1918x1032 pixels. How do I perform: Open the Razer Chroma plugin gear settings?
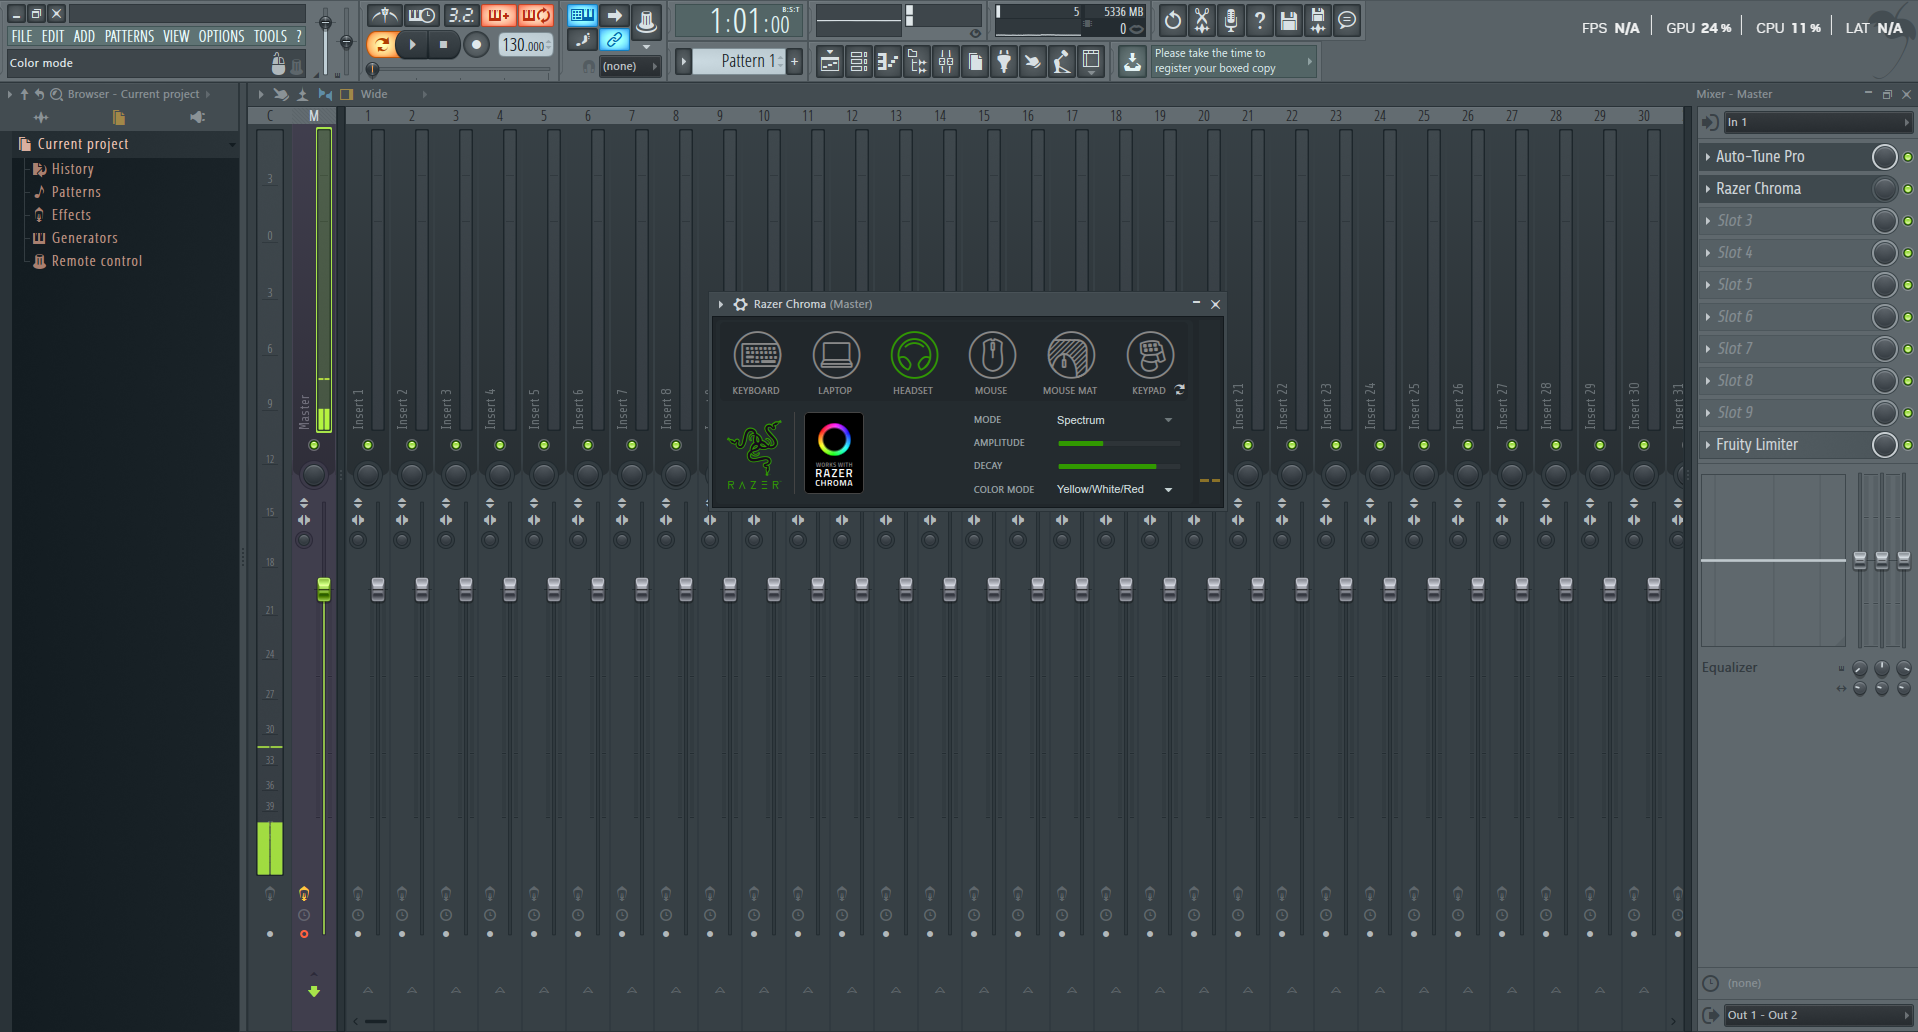click(740, 304)
